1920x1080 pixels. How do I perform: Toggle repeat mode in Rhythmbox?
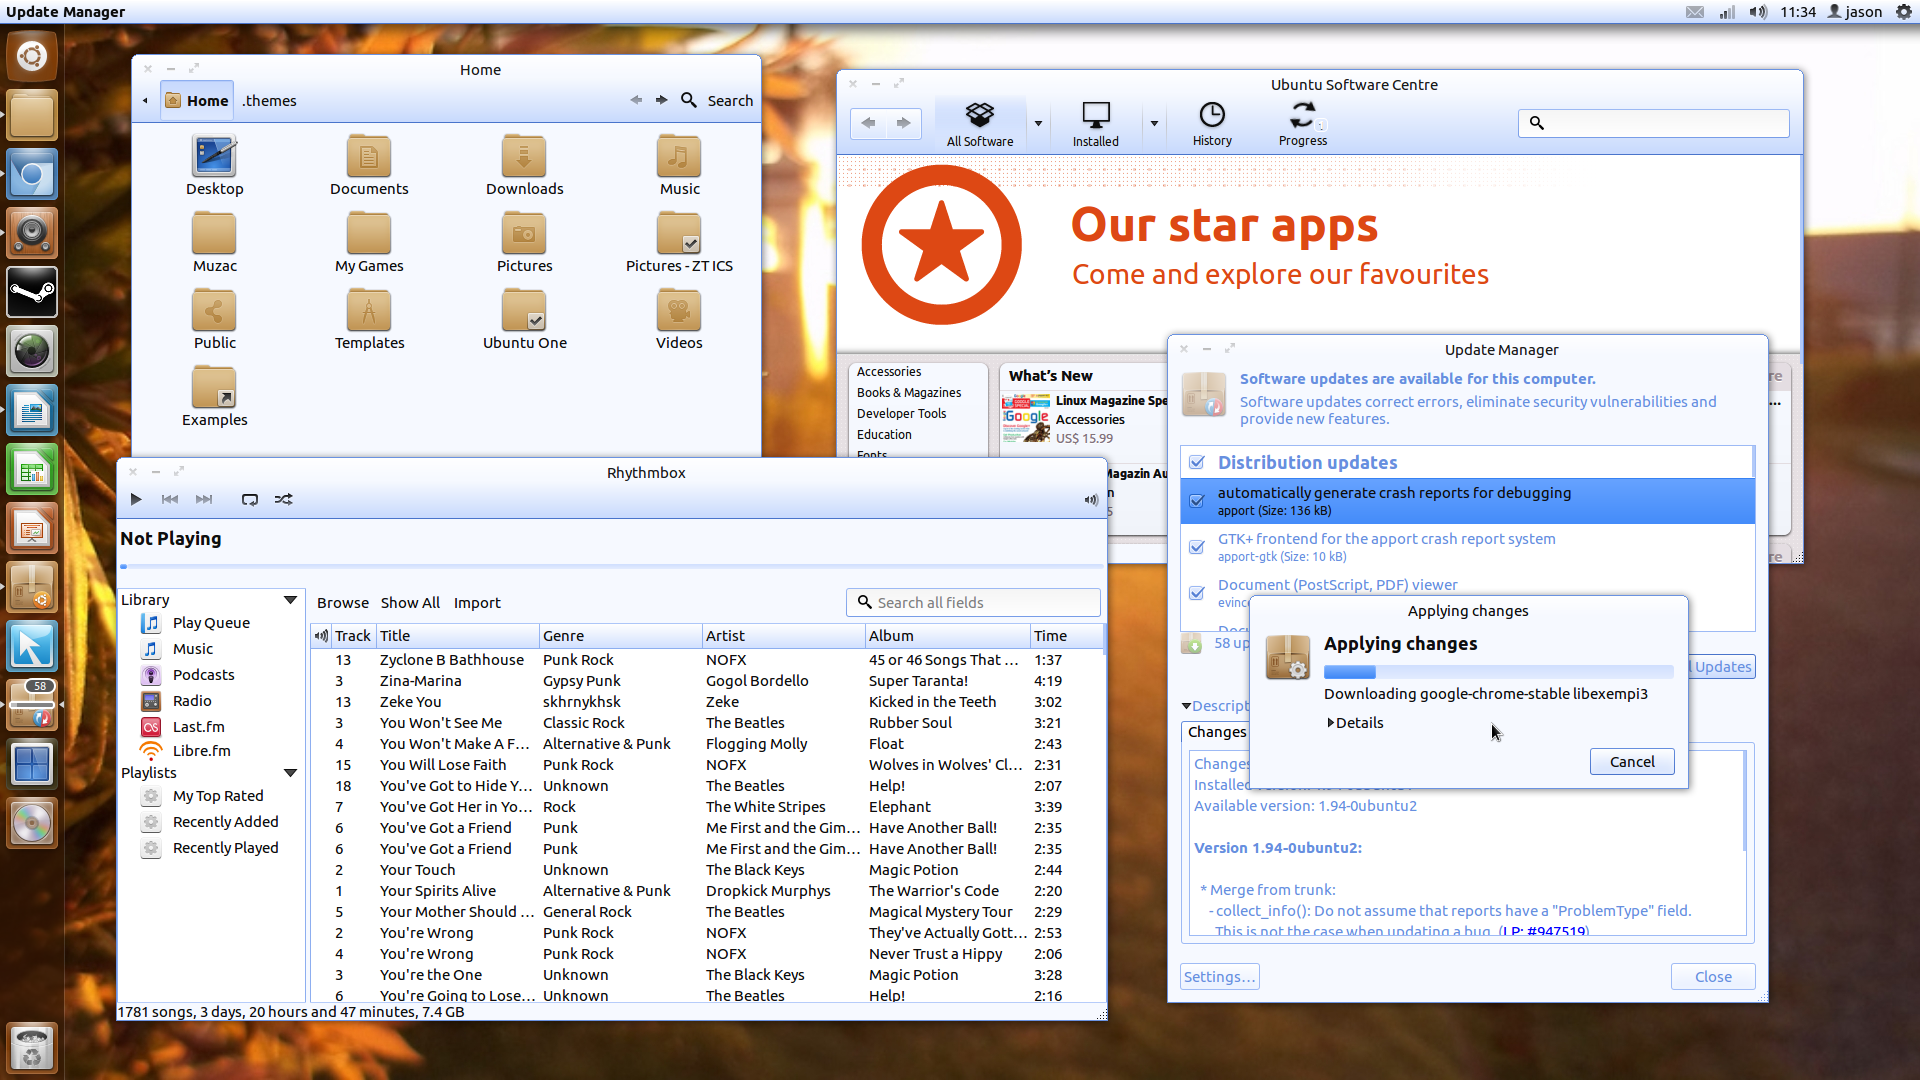(x=250, y=499)
